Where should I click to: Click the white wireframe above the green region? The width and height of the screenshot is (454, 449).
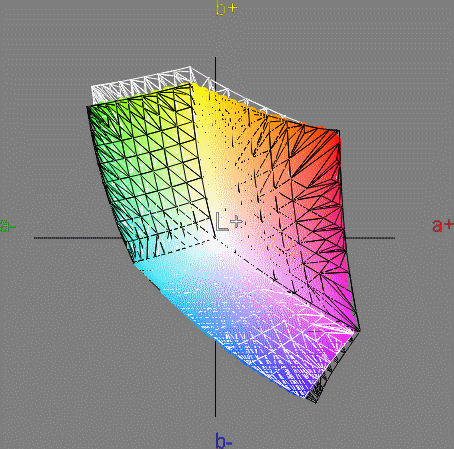[140, 83]
